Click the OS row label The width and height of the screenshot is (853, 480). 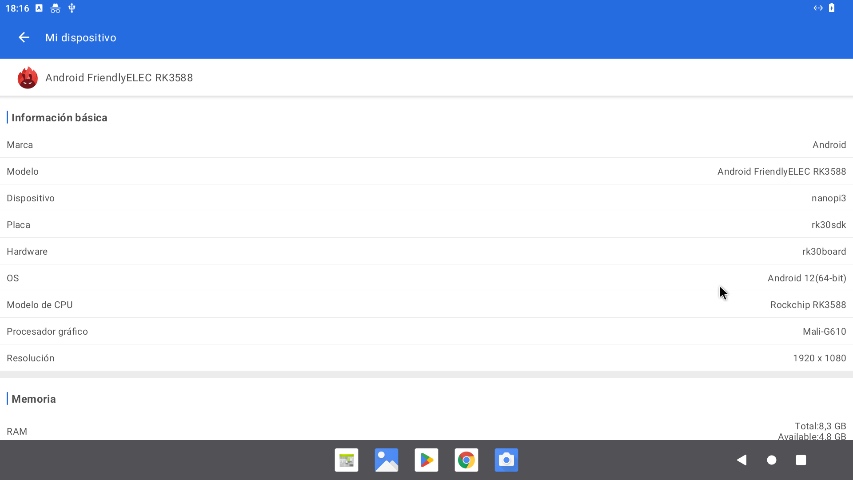13,278
